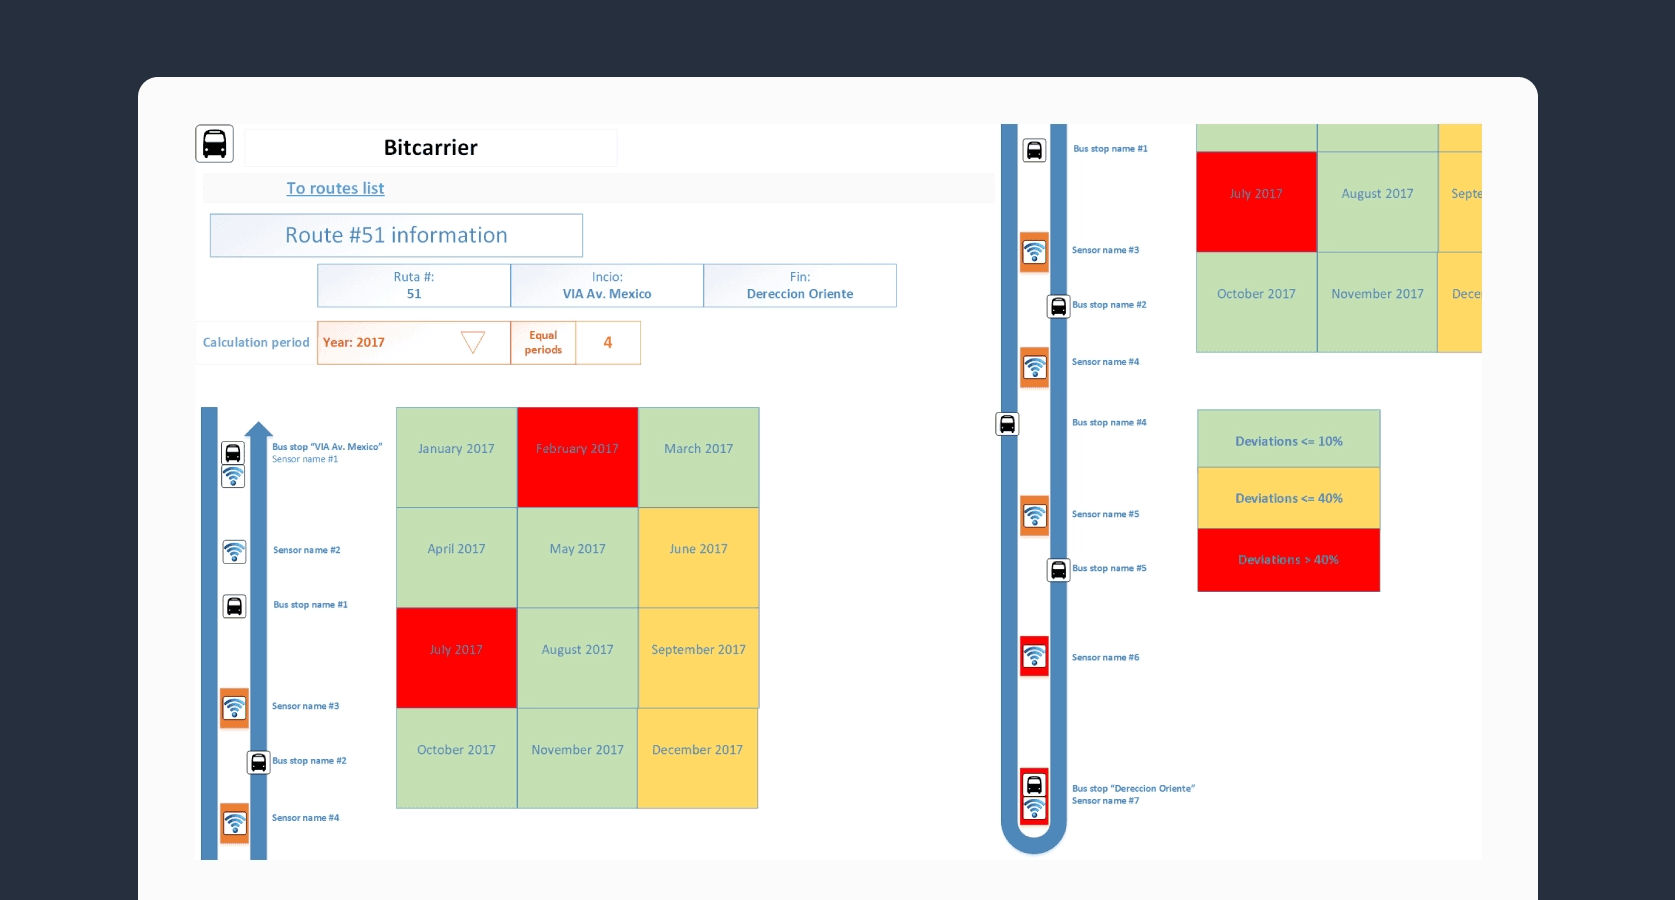Select the Ruta #: 51 field
The height and width of the screenshot is (900, 1675).
(414, 285)
